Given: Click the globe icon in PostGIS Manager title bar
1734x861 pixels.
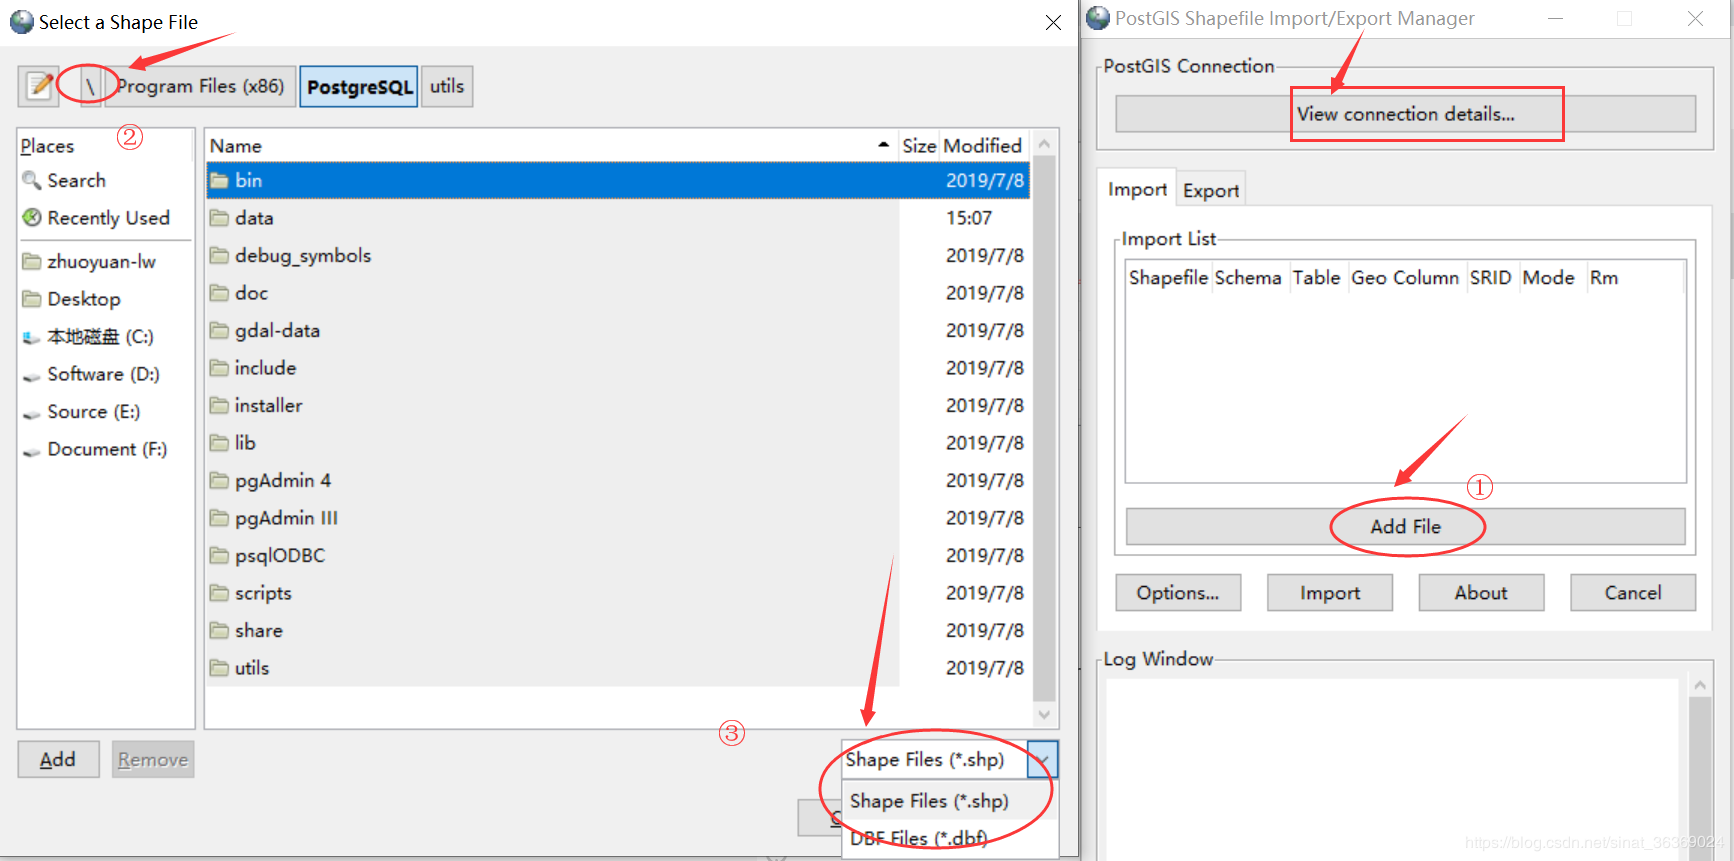Looking at the screenshot, I should coord(1098,18).
